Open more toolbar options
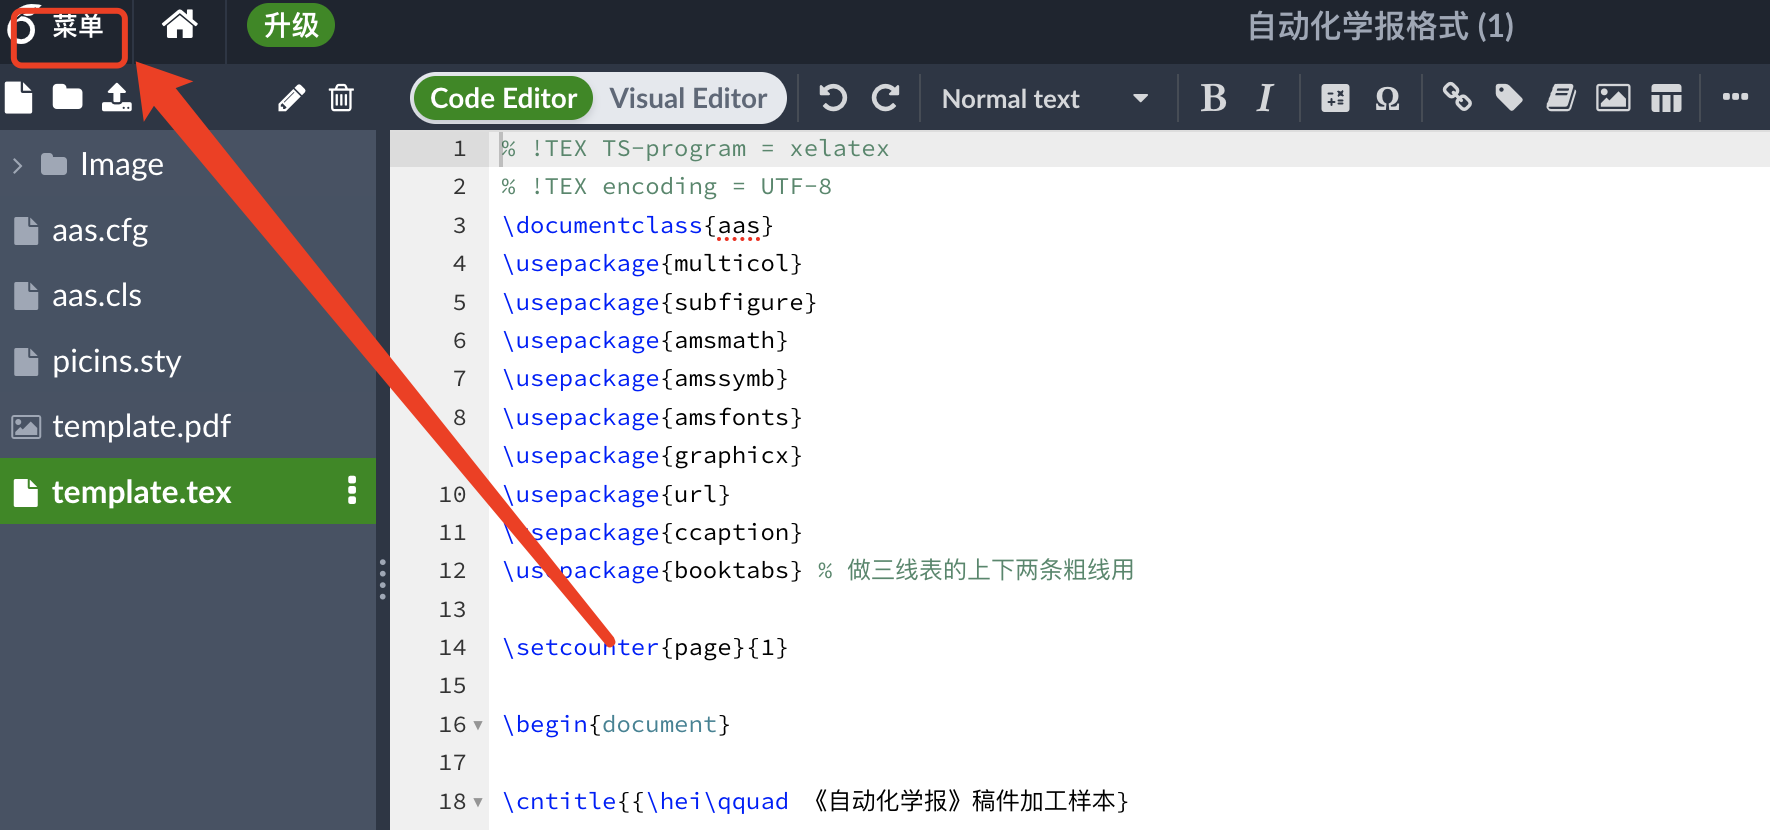 (1735, 97)
